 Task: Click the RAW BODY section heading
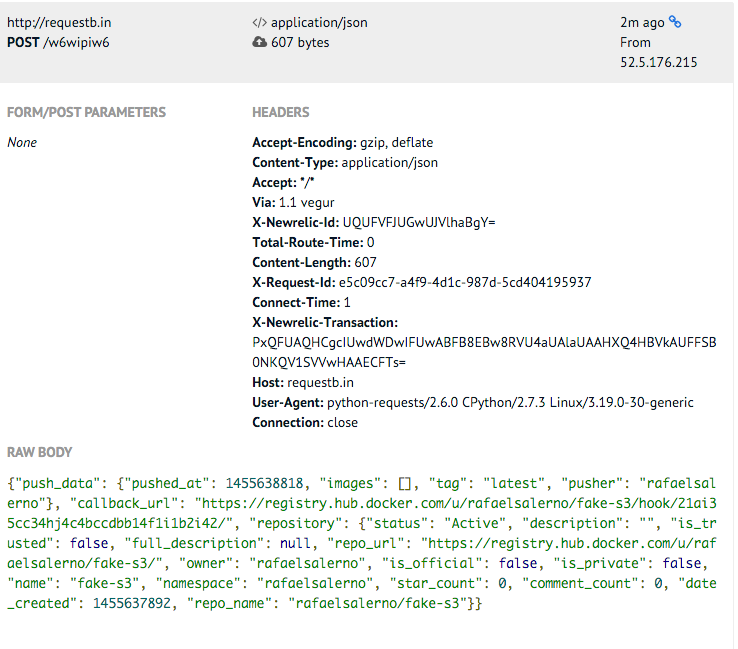tap(39, 452)
